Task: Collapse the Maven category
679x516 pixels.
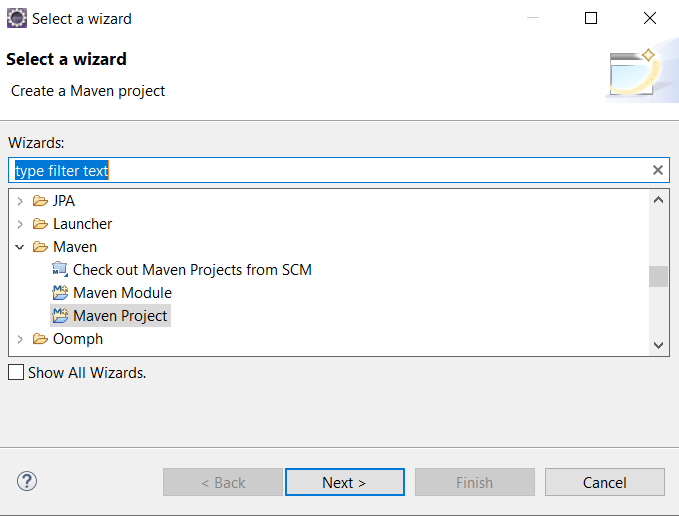Action: tap(19, 247)
